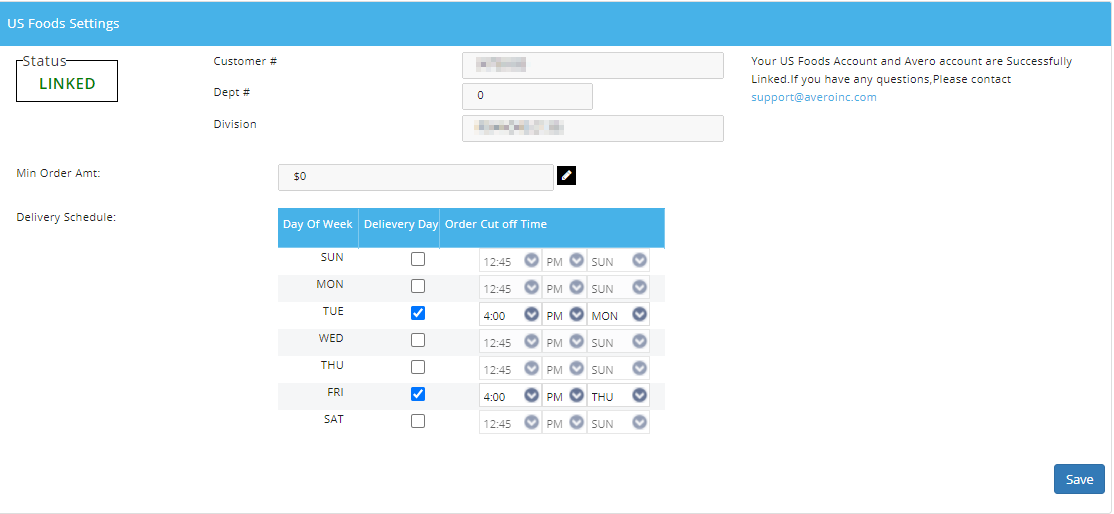Click the US Foods Settings title
The width and height of the screenshot is (1114, 514).
click(63, 23)
